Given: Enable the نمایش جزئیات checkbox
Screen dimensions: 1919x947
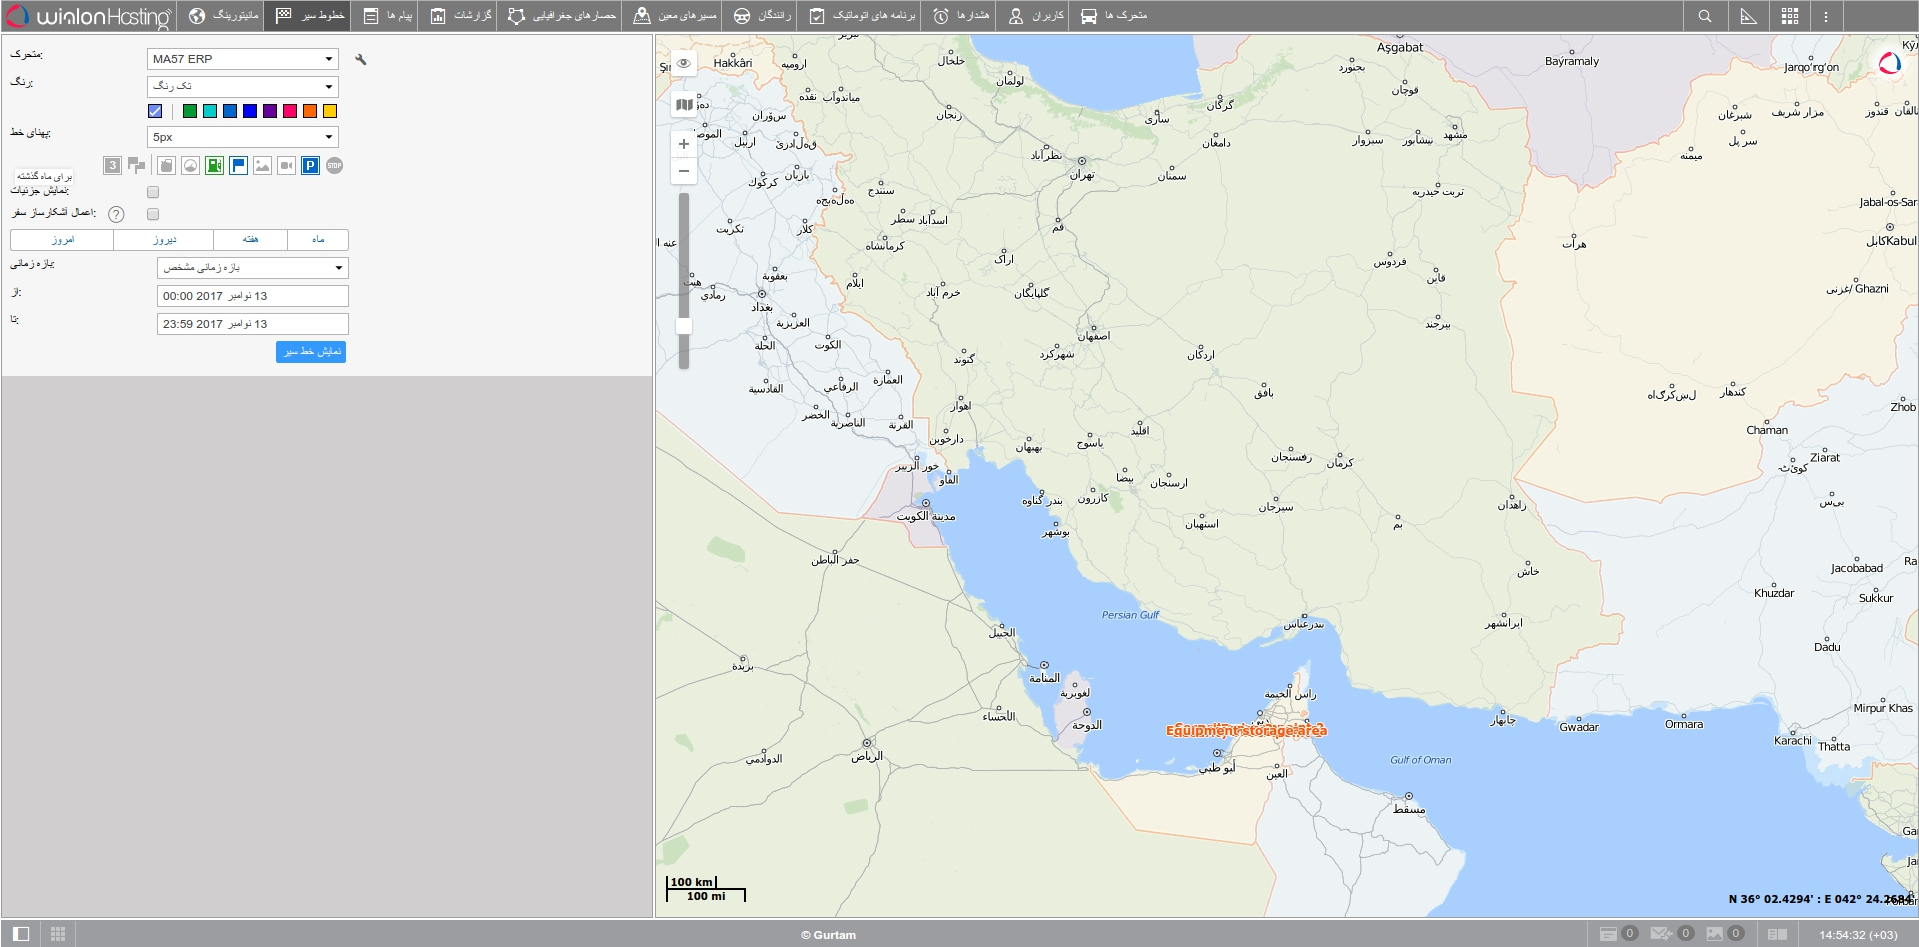Looking at the screenshot, I should click(x=152, y=192).
